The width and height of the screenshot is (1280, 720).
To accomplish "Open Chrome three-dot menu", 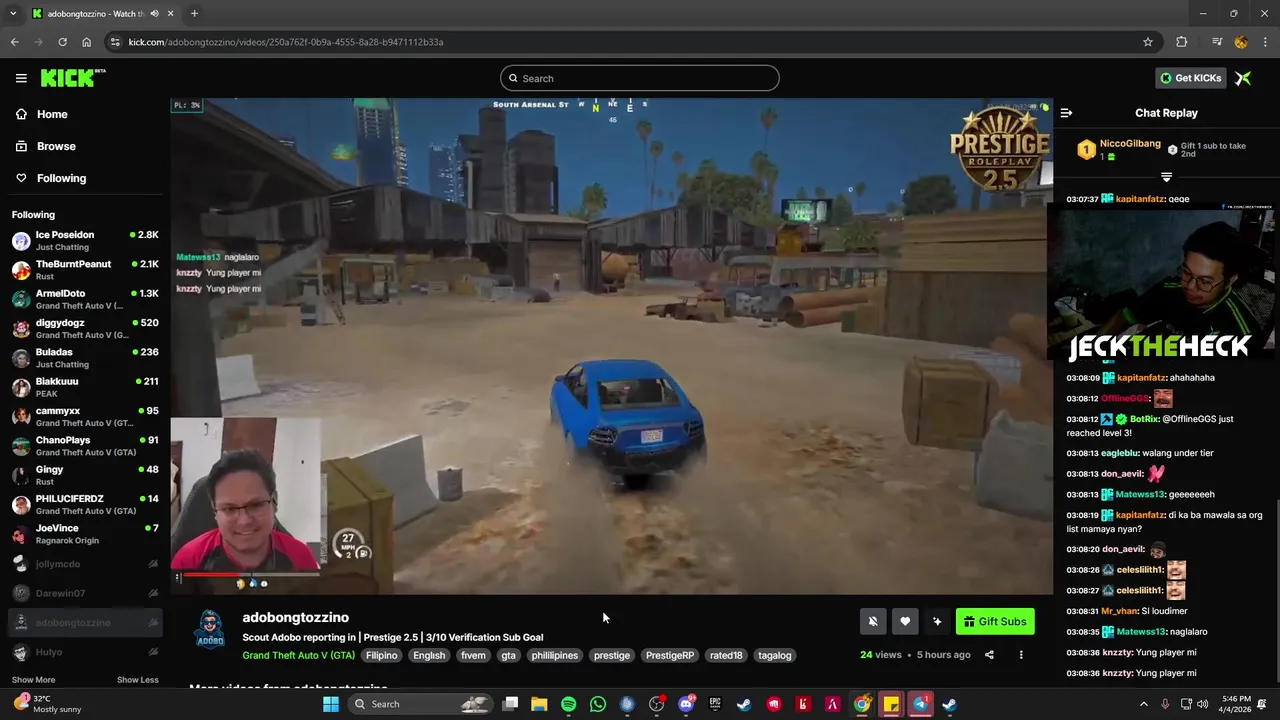I will coord(1265,42).
